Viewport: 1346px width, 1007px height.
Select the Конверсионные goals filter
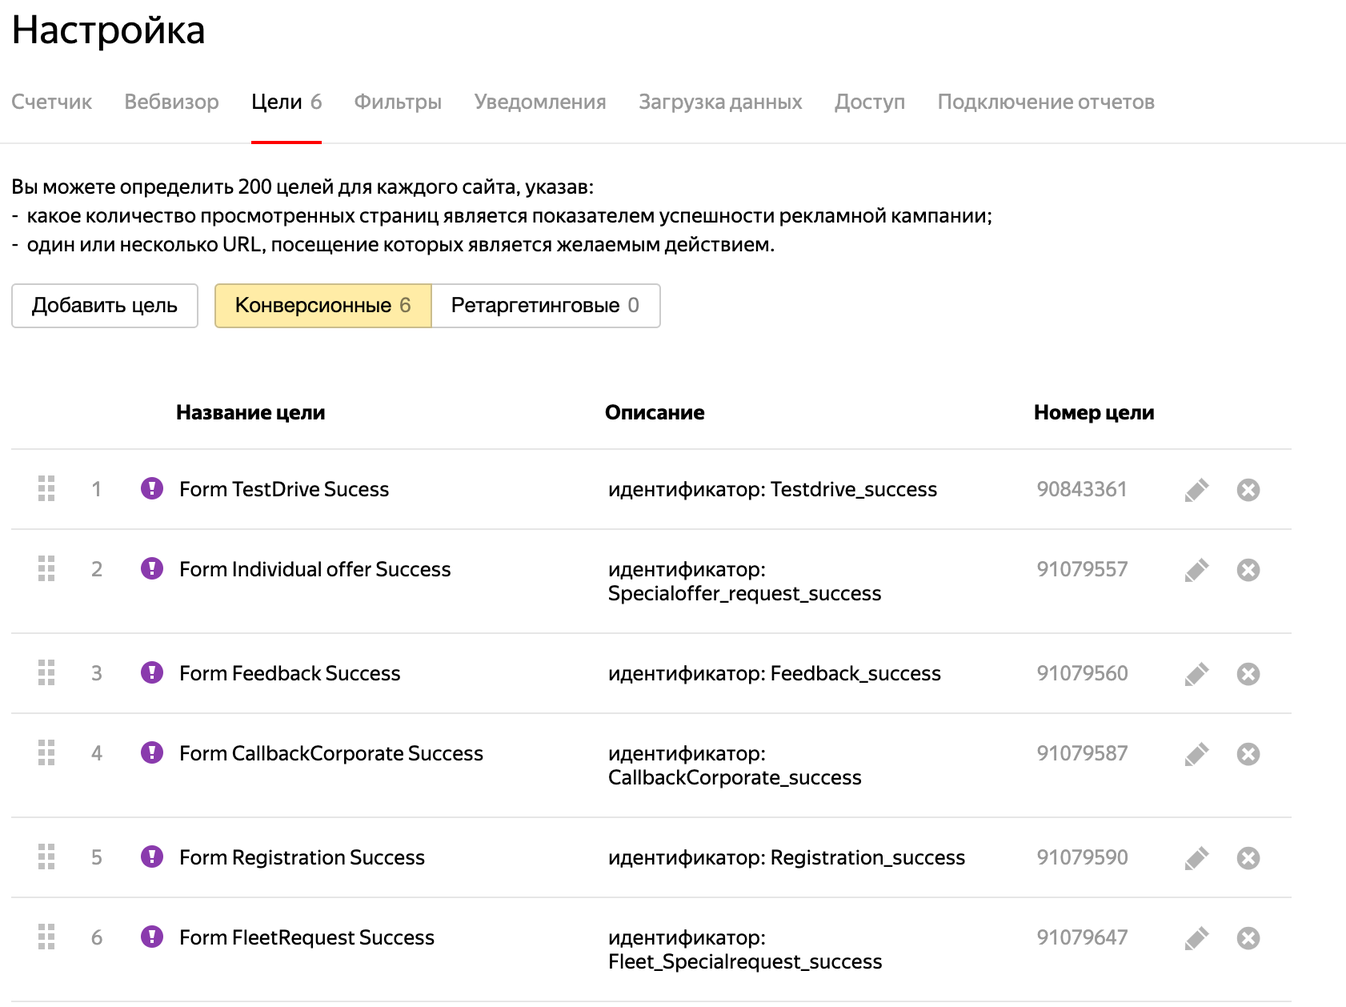323,305
